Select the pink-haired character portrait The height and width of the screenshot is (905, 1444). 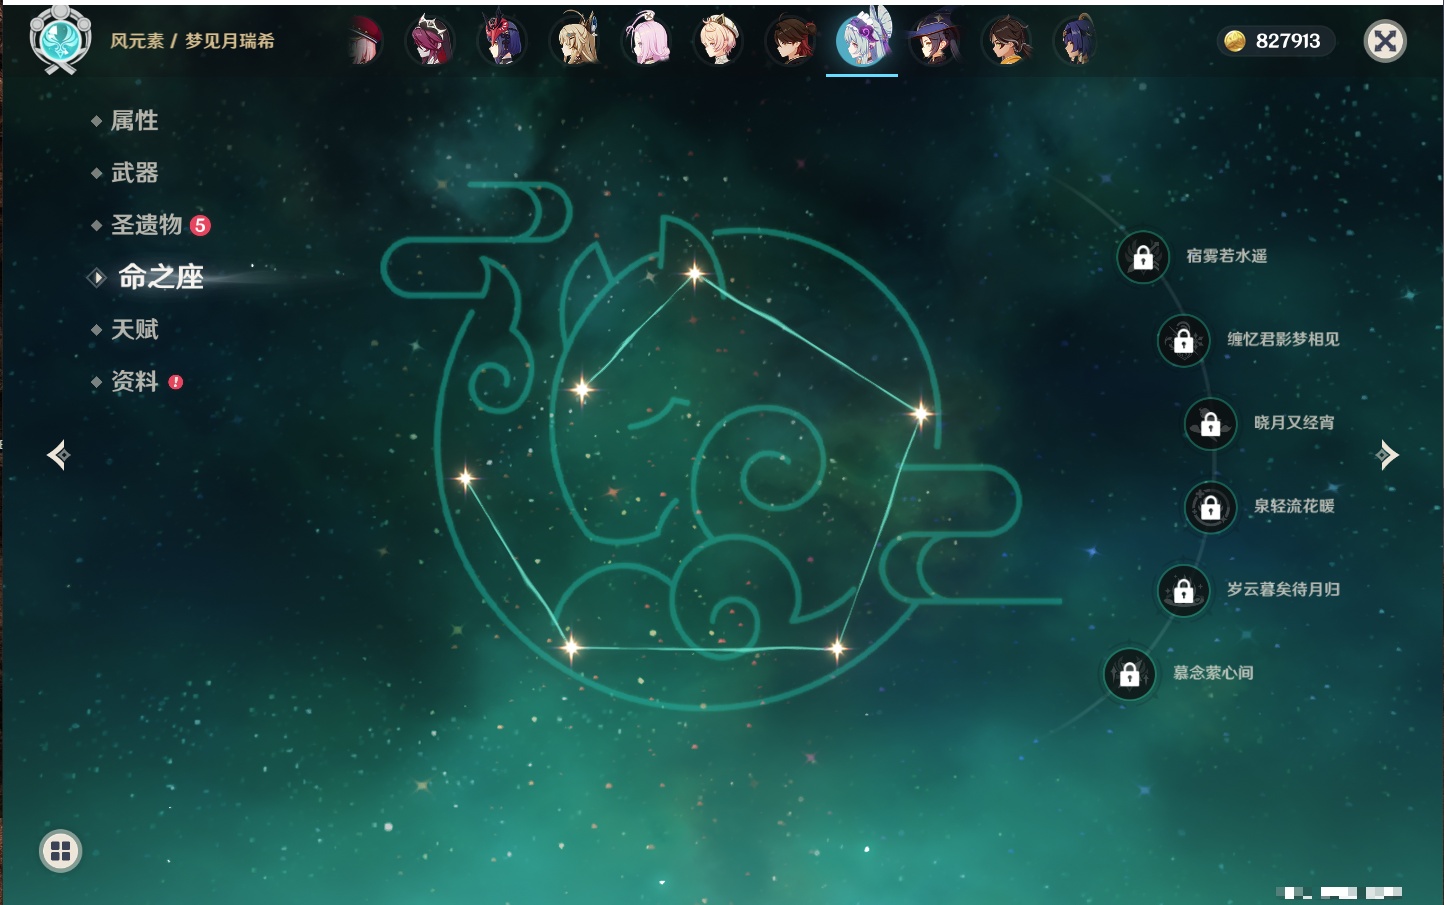coord(647,41)
